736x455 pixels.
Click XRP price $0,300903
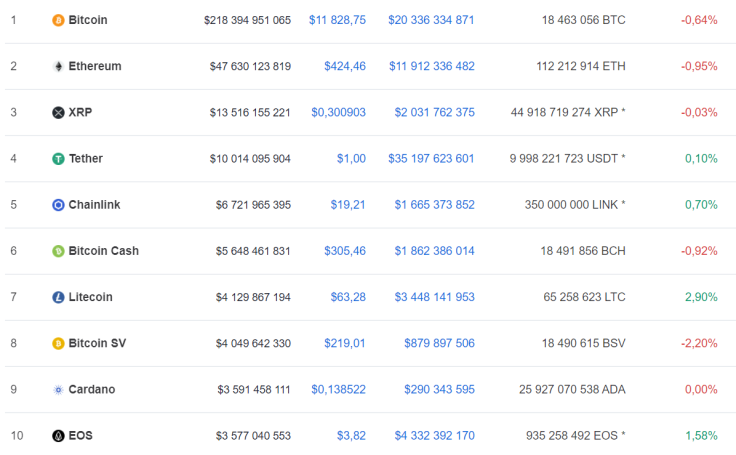click(338, 113)
